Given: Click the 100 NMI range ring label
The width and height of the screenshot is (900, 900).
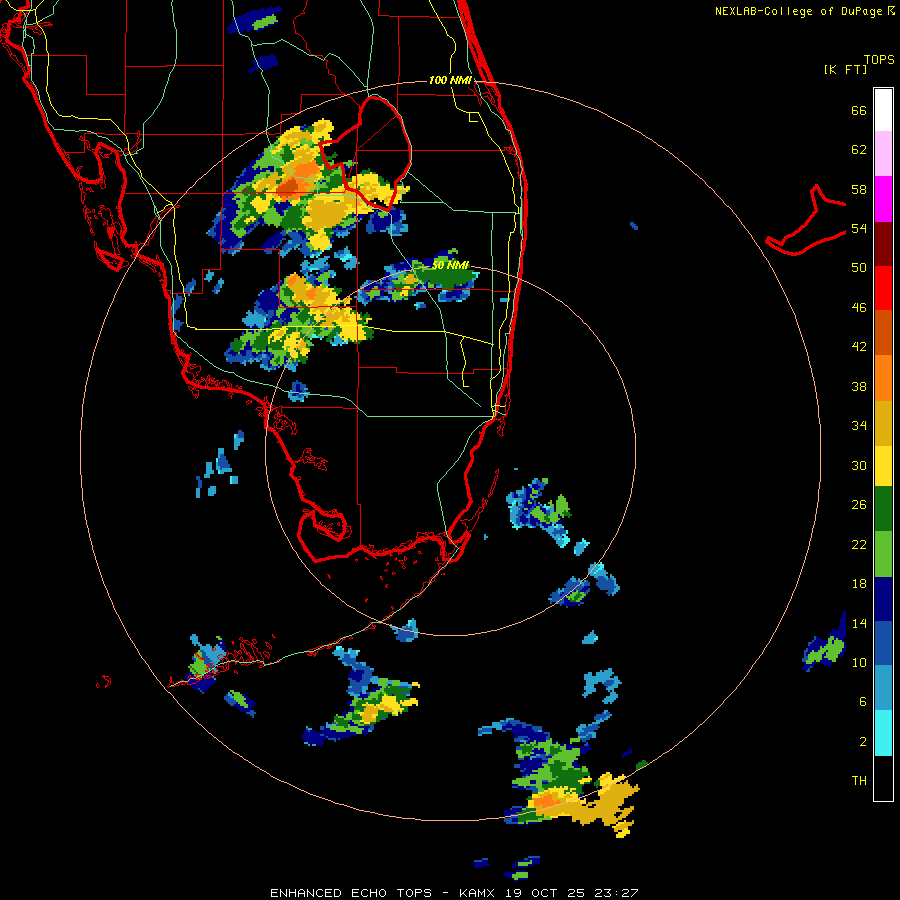Looking at the screenshot, I should point(450,80).
